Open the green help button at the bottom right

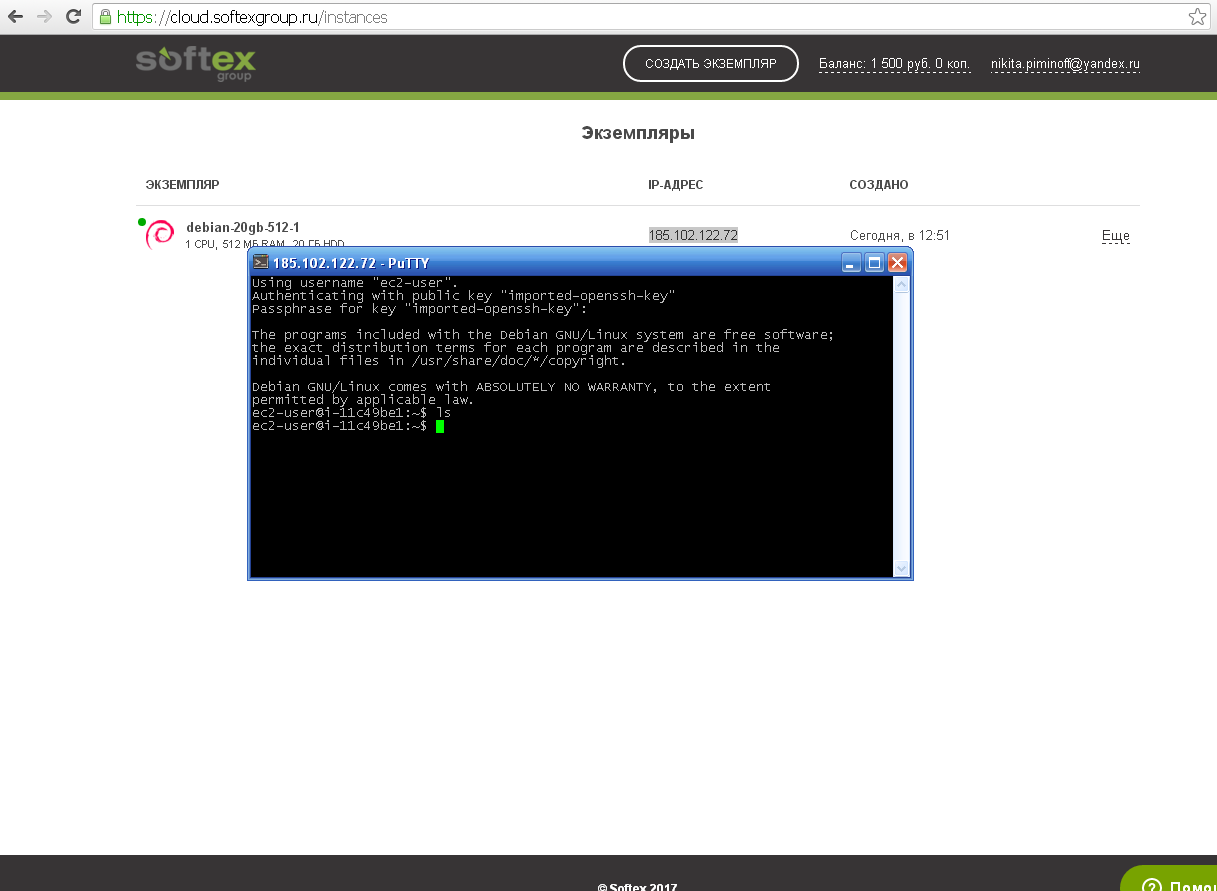point(1172,880)
